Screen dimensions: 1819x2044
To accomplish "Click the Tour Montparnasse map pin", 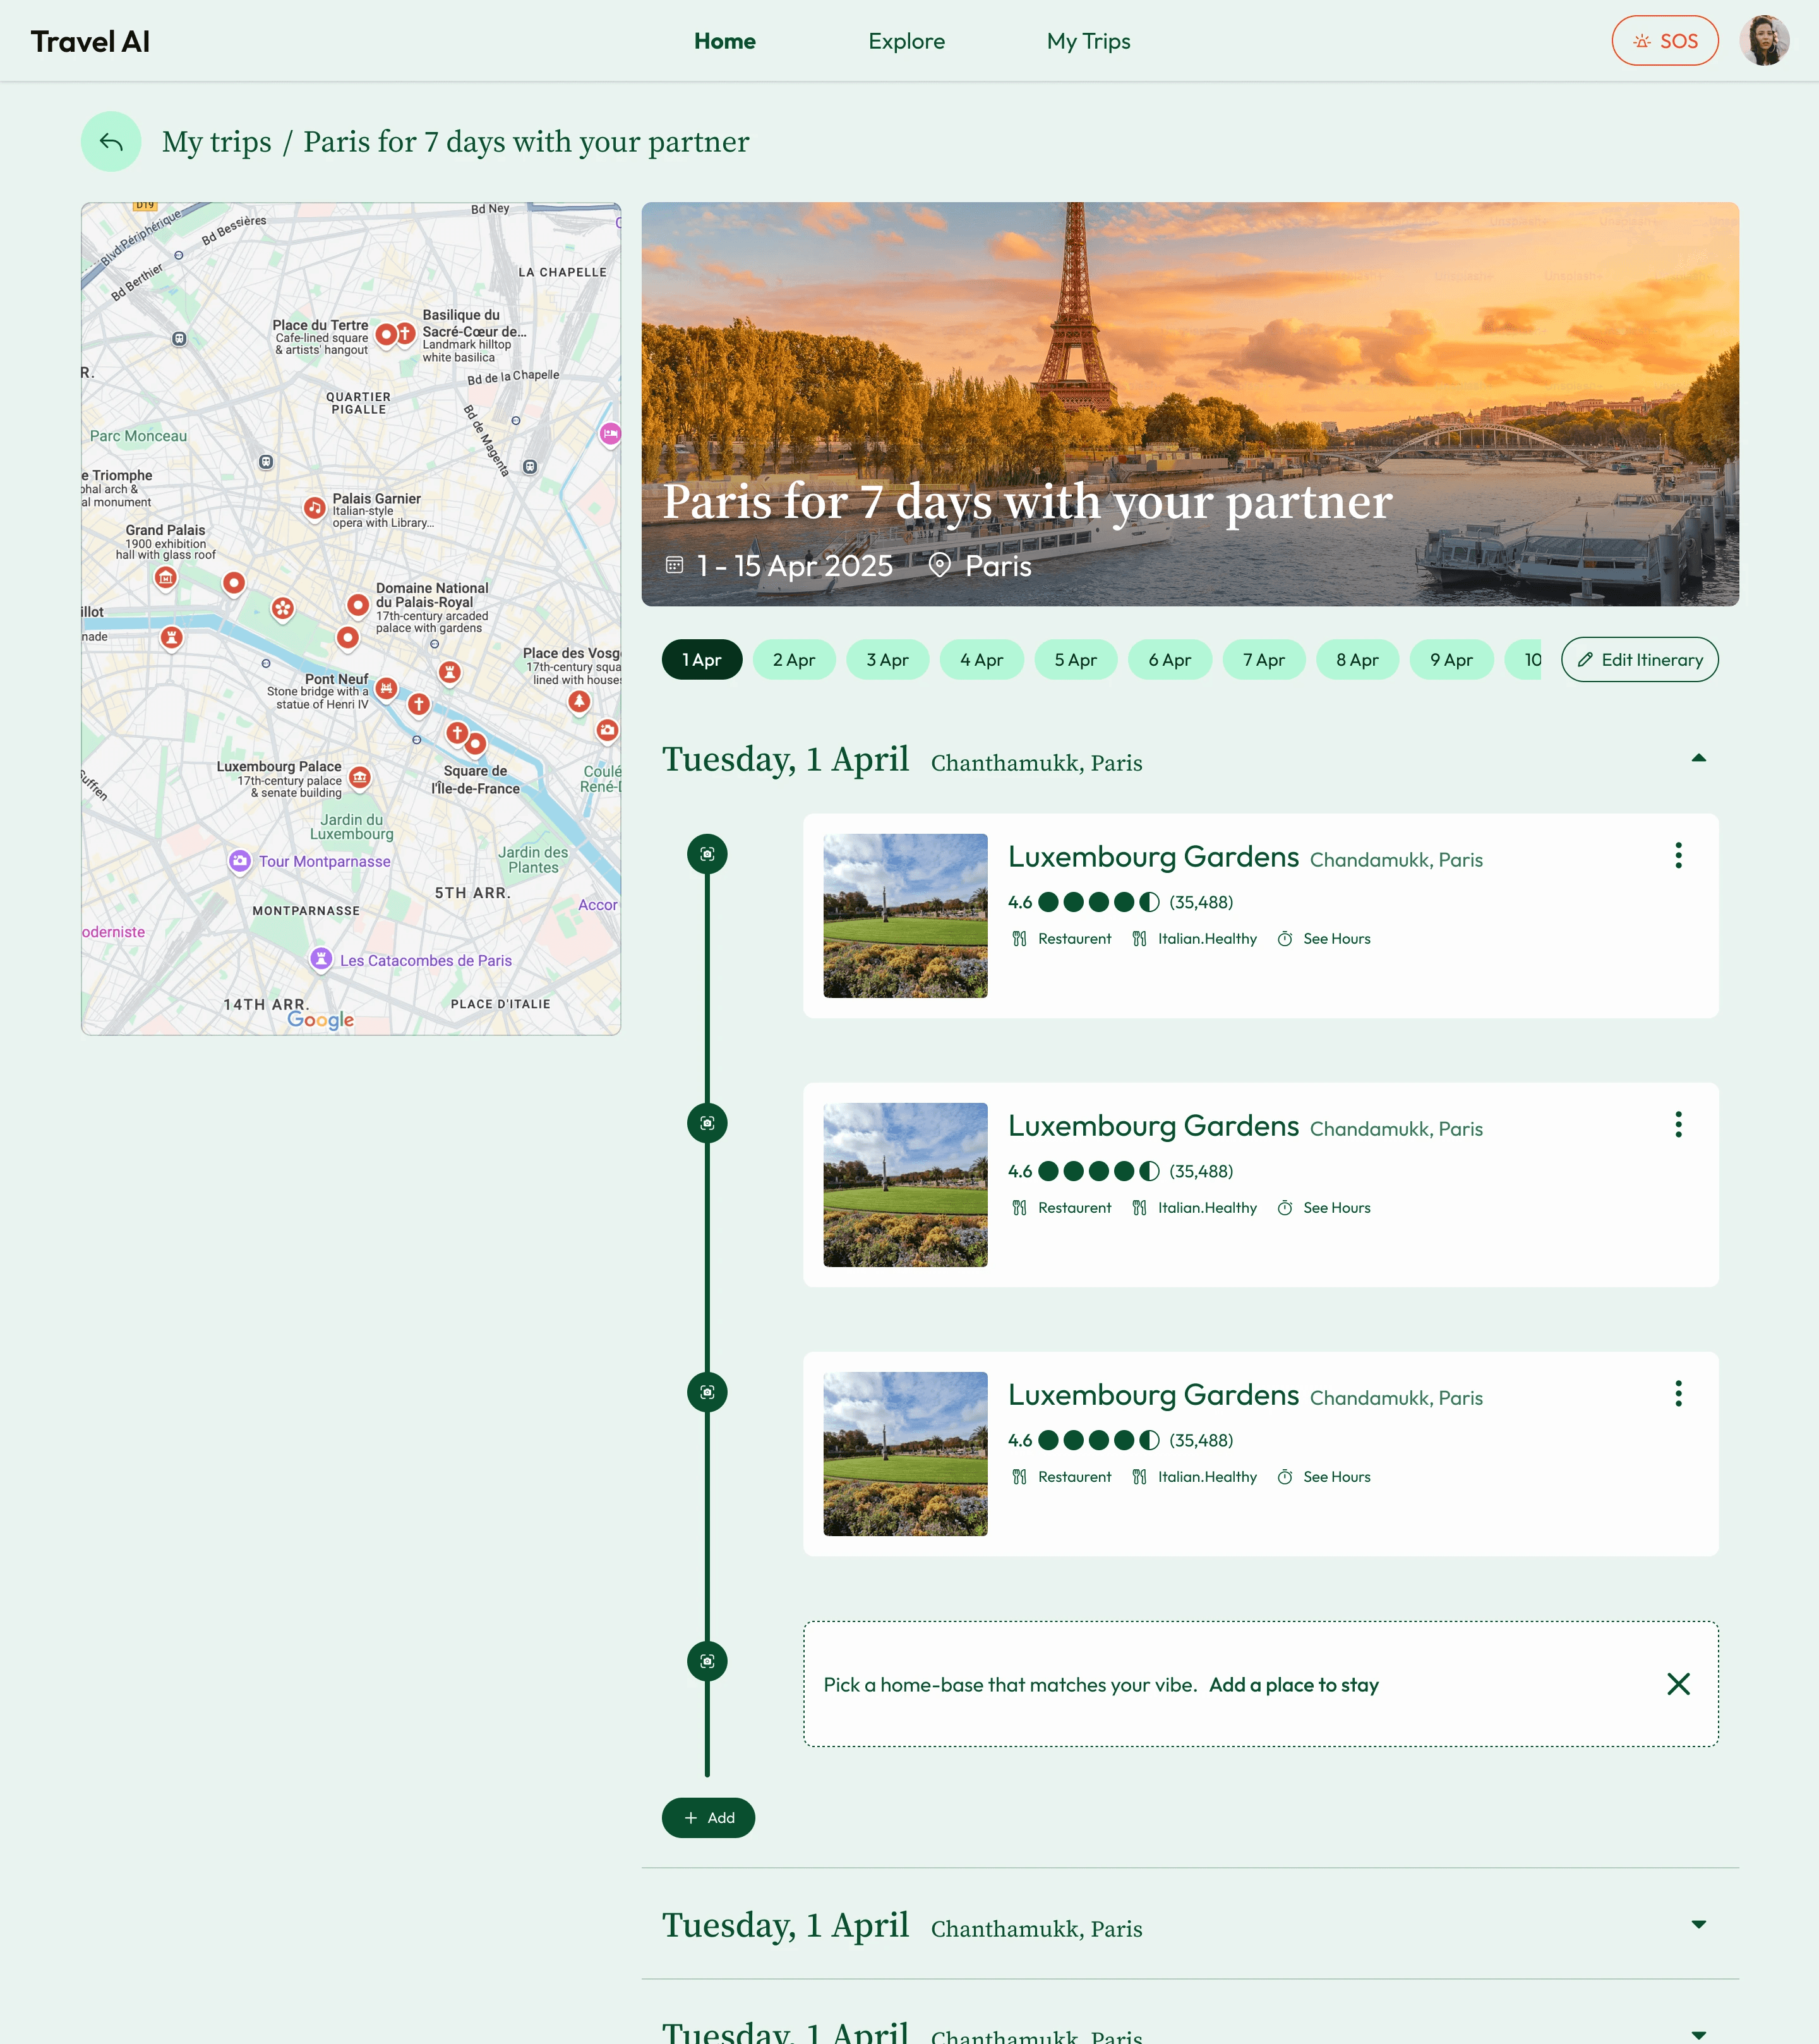I will point(240,860).
